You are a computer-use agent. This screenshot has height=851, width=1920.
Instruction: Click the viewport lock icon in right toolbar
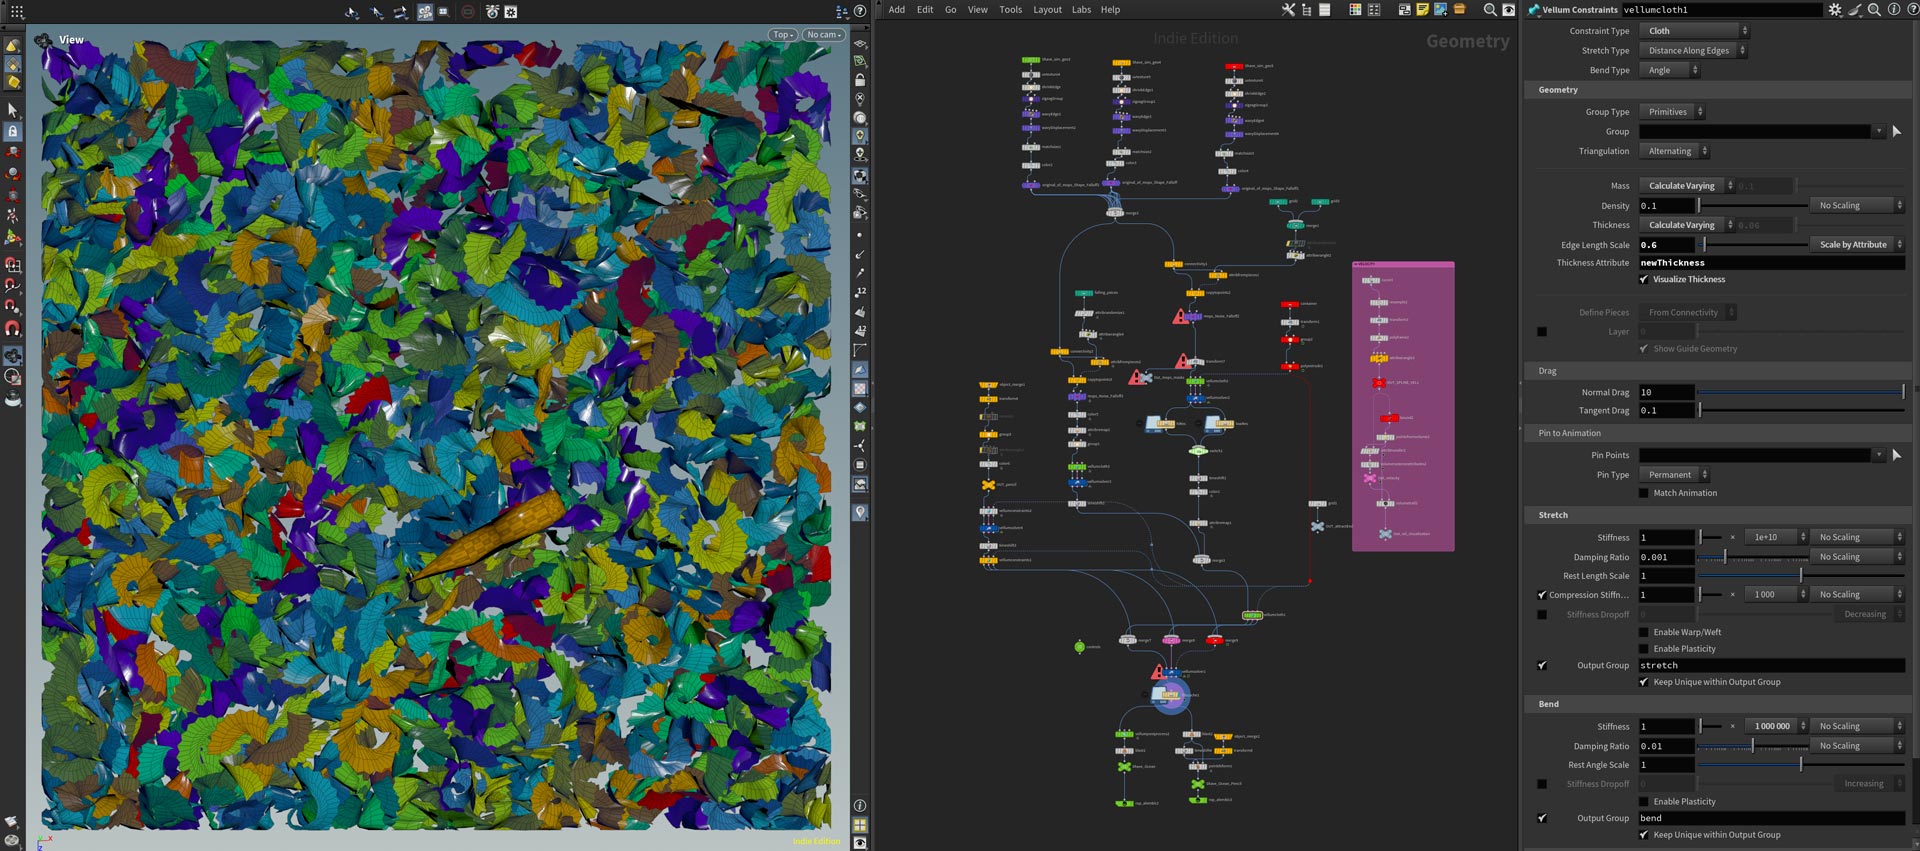coord(859,80)
